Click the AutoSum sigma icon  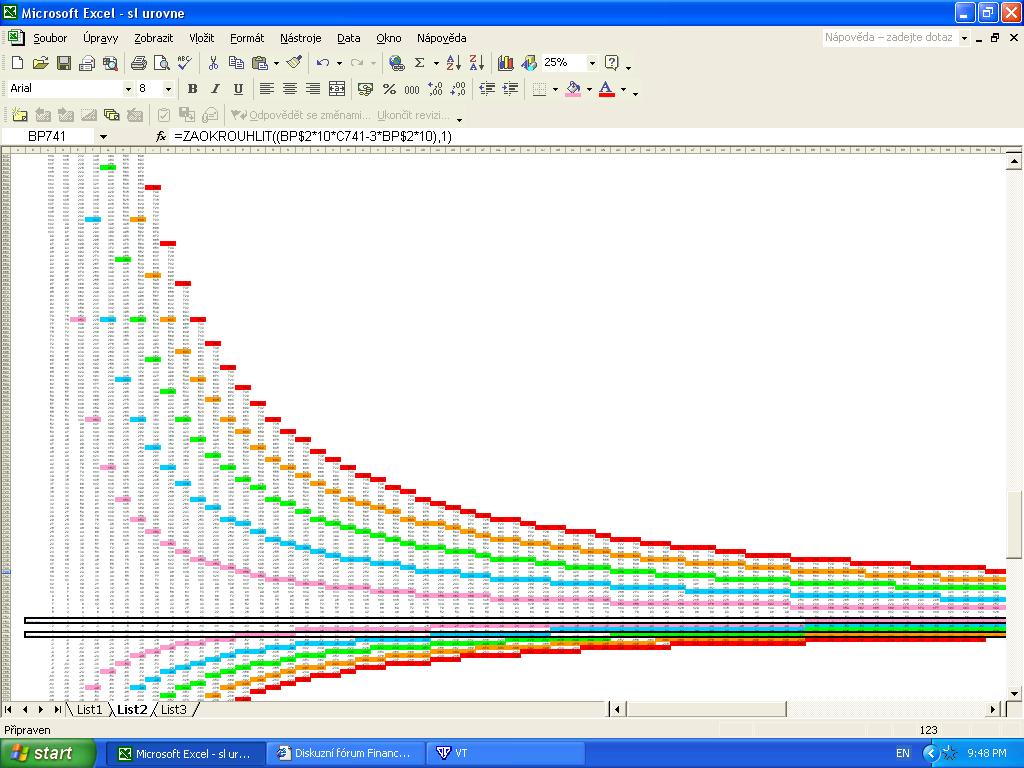coord(419,63)
